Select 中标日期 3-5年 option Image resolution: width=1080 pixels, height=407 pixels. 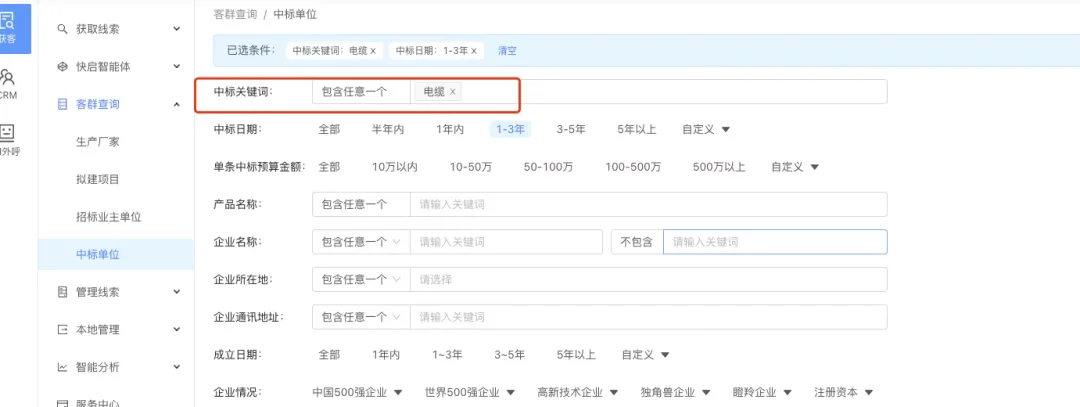pos(571,129)
